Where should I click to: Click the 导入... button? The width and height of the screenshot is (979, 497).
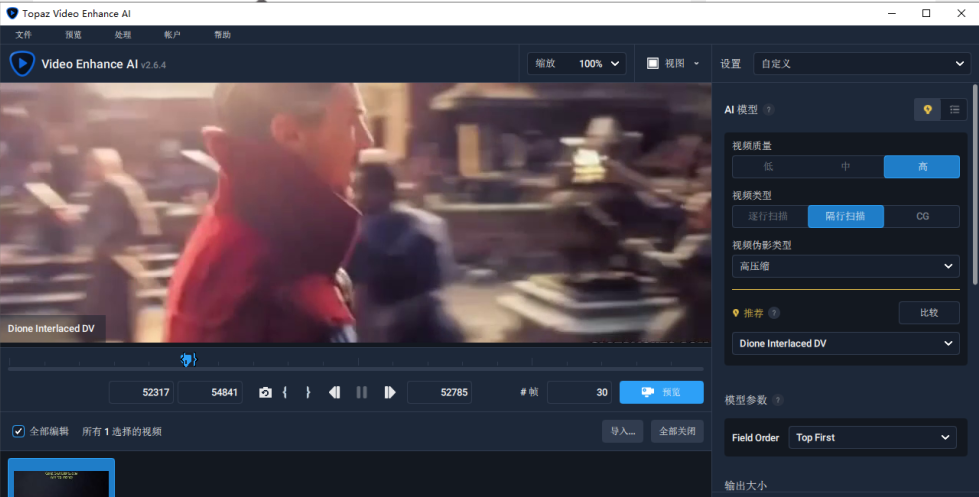(x=622, y=432)
